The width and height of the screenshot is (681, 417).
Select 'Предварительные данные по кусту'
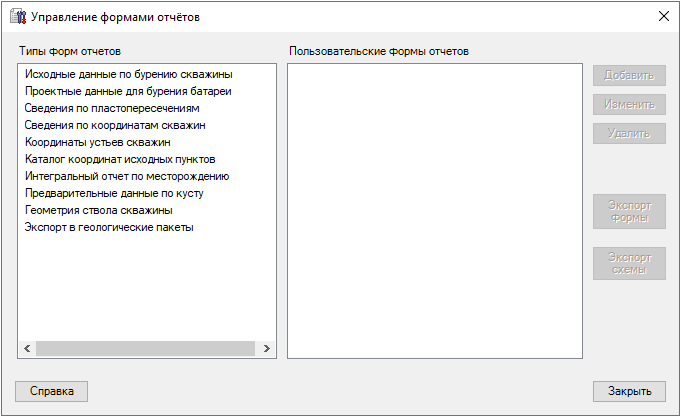tap(114, 193)
